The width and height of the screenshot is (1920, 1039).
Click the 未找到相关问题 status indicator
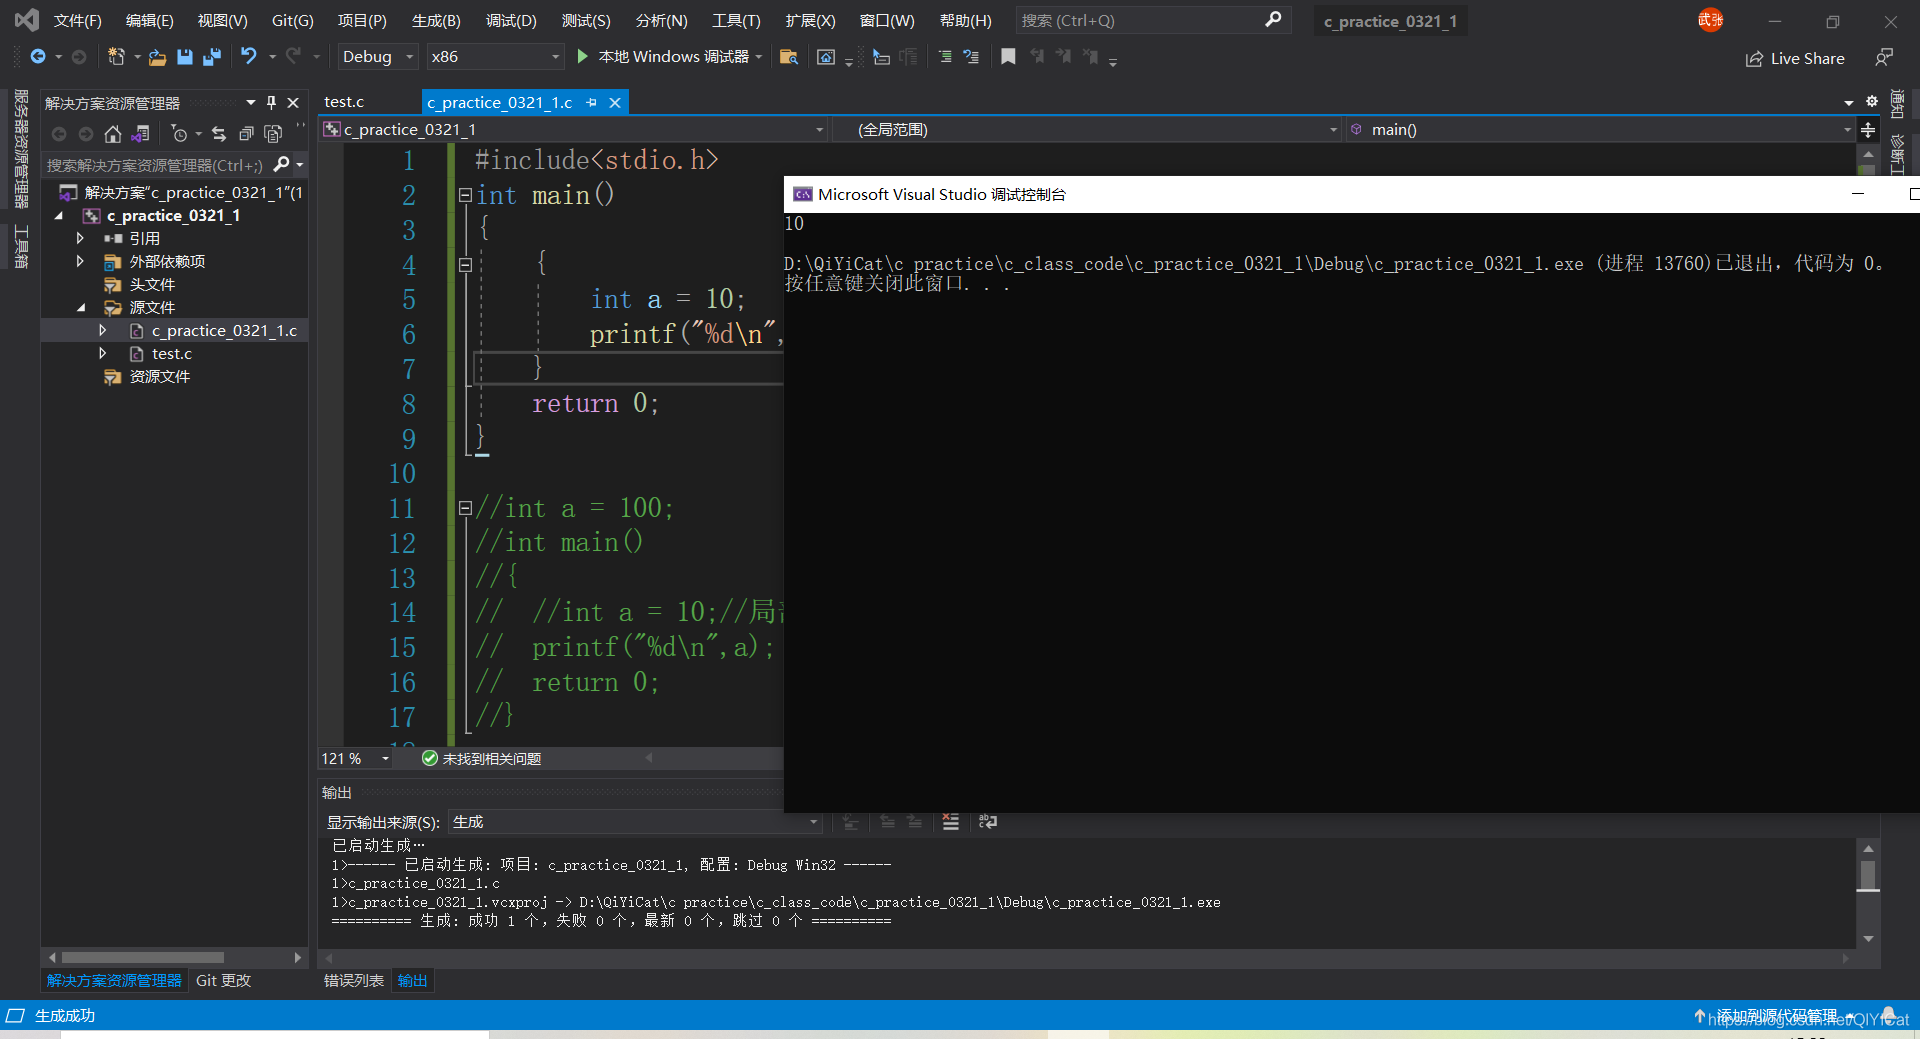(x=482, y=759)
